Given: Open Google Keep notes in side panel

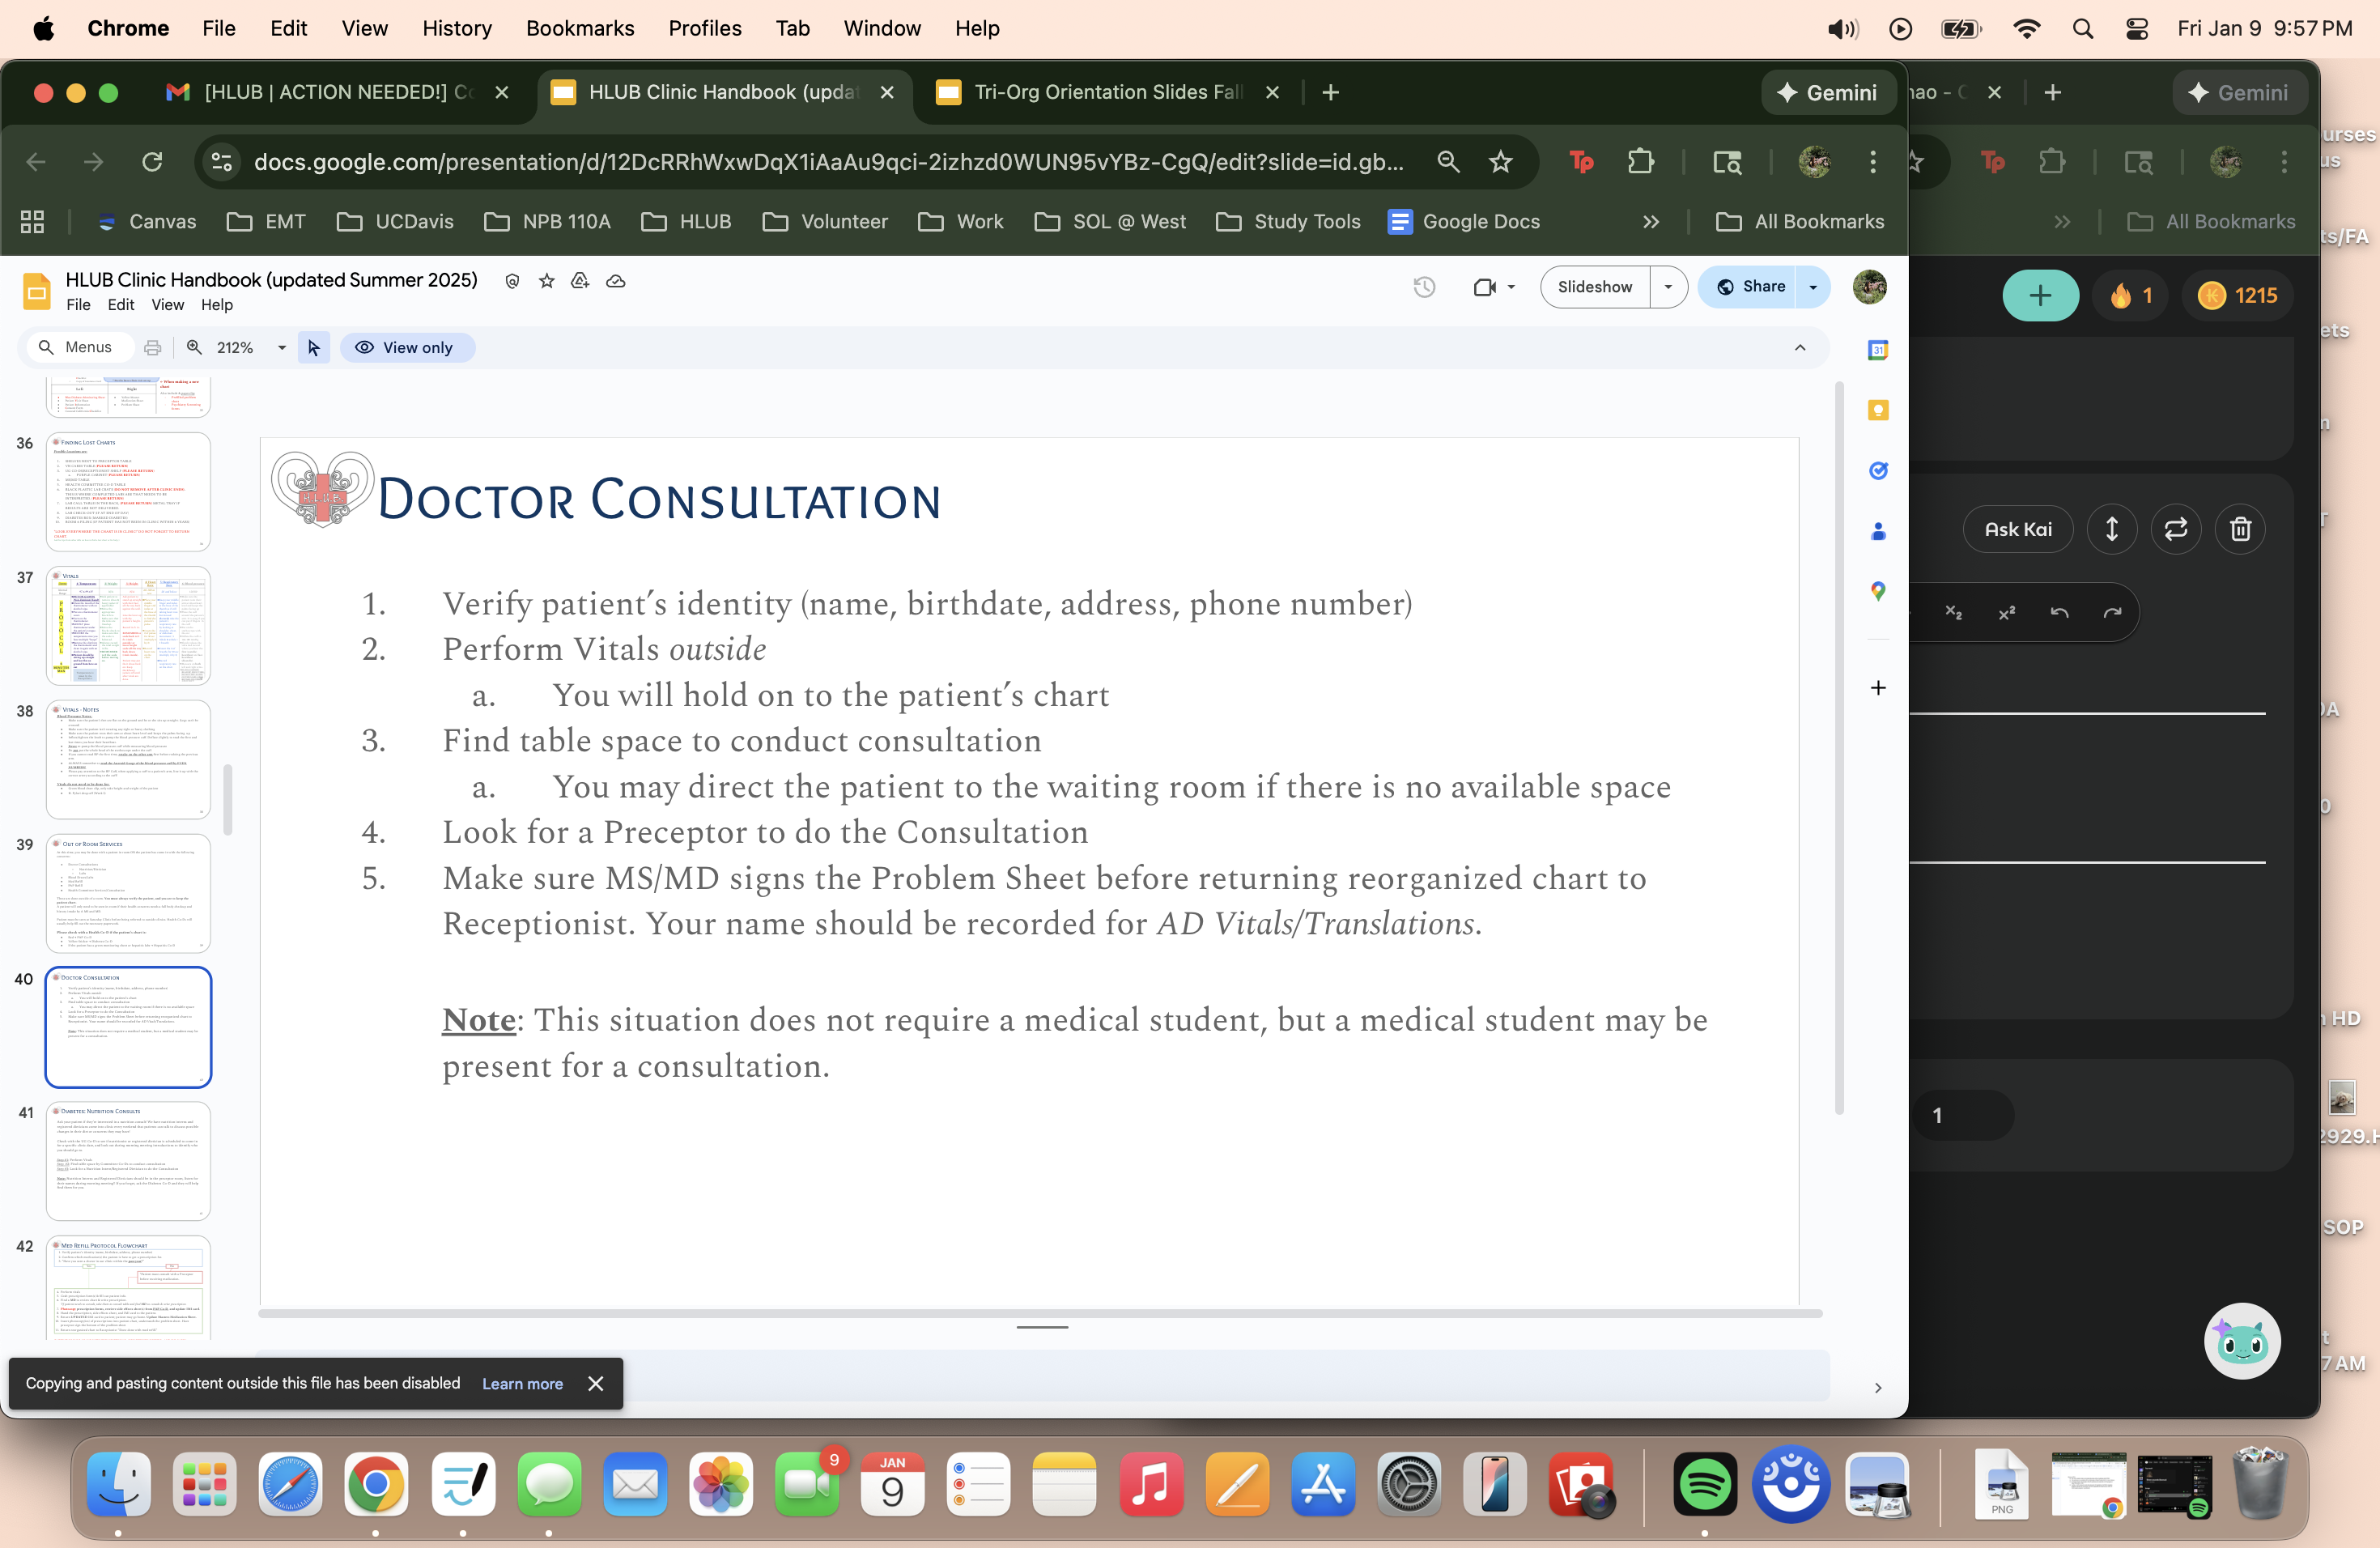Looking at the screenshot, I should [x=1878, y=410].
